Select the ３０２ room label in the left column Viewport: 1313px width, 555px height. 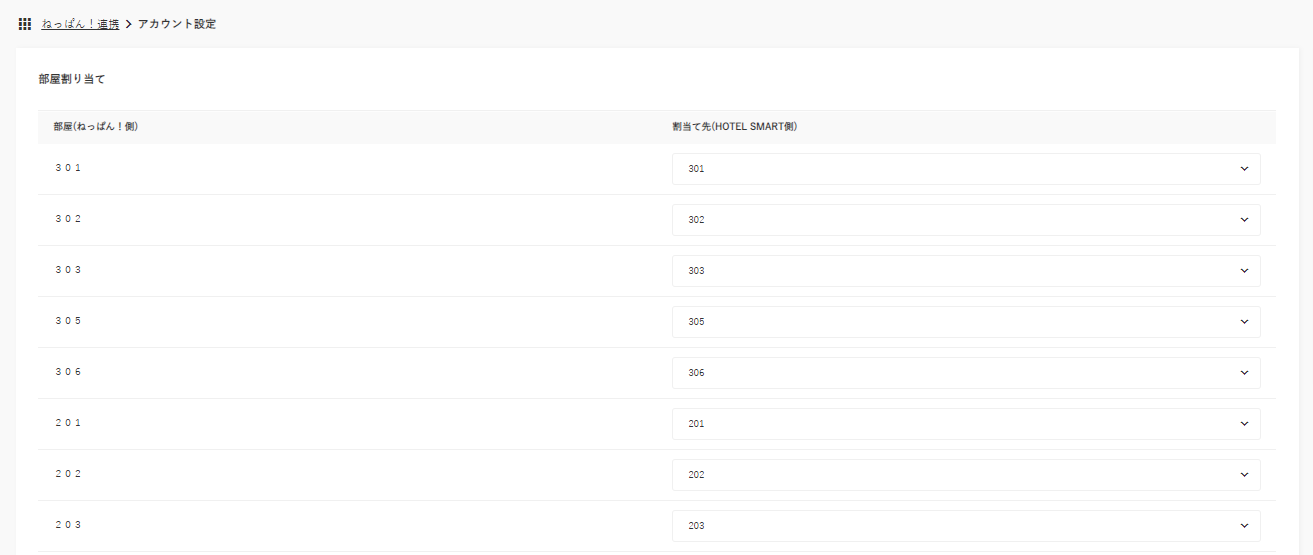pos(68,219)
